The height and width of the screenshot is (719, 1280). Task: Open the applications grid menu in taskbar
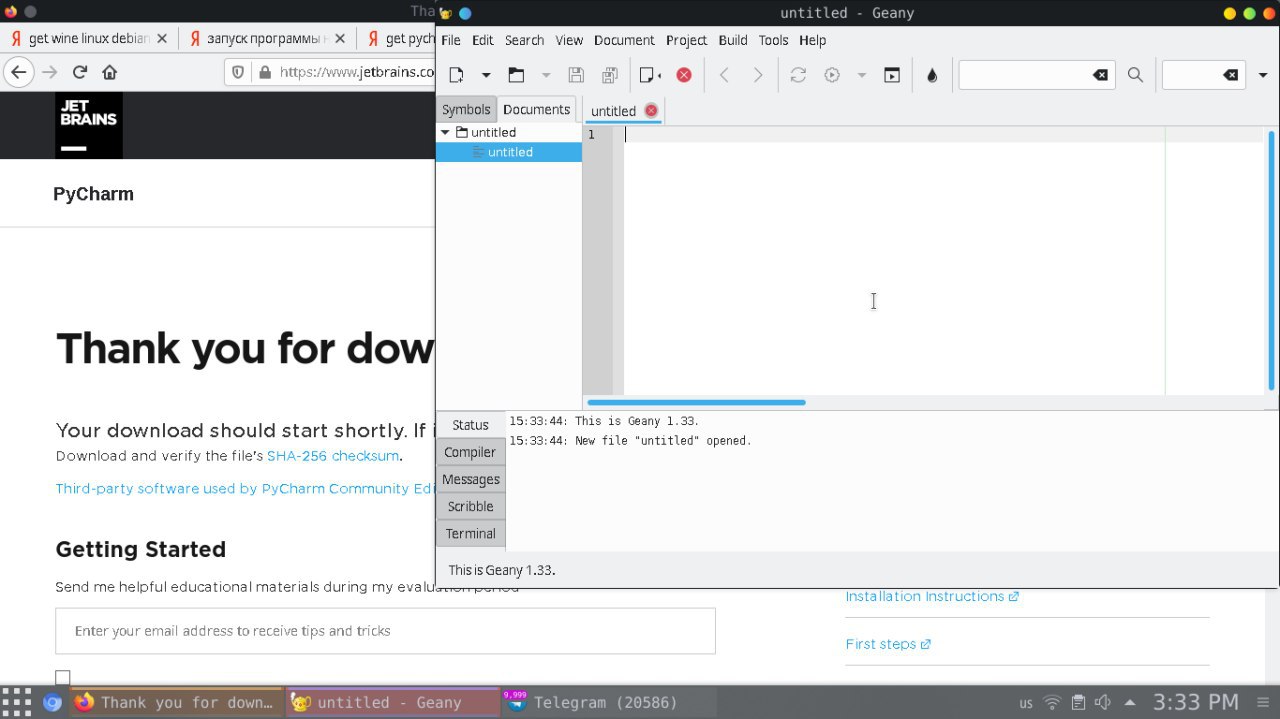click(x=17, y=702)
